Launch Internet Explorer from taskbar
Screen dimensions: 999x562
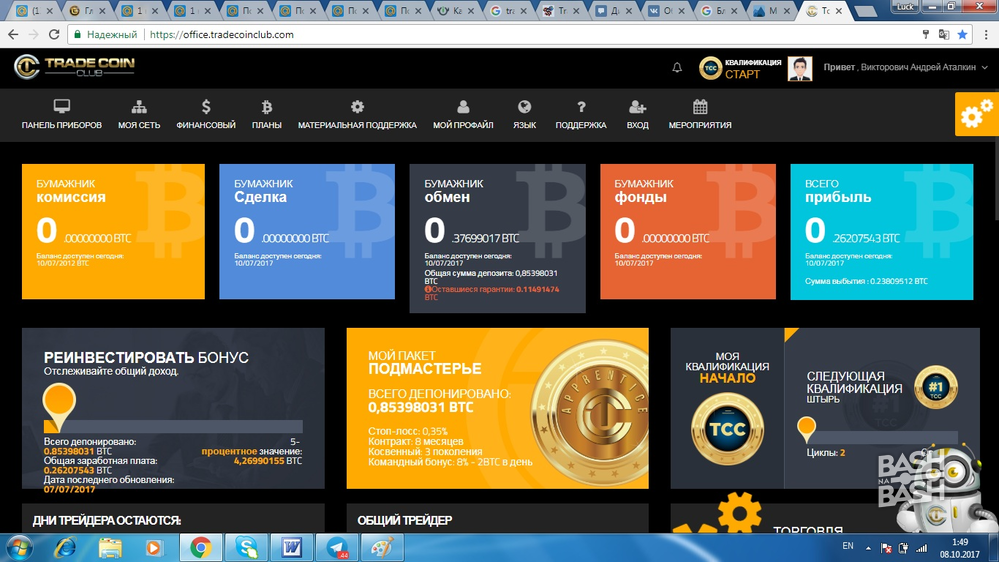pyautogui.click(x=64, y=547)
